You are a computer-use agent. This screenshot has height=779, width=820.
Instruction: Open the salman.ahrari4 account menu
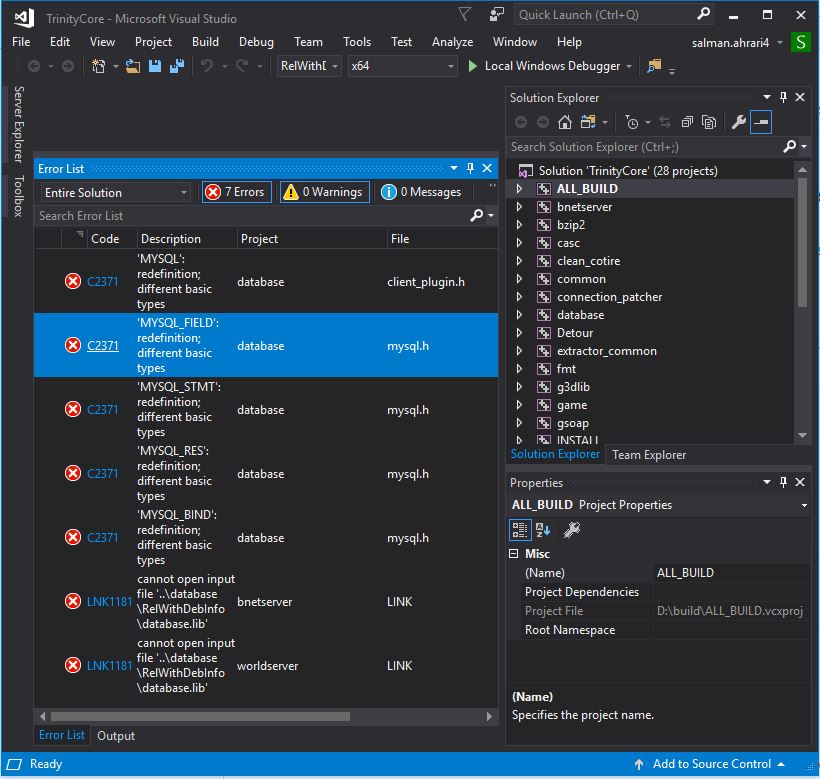736,43
